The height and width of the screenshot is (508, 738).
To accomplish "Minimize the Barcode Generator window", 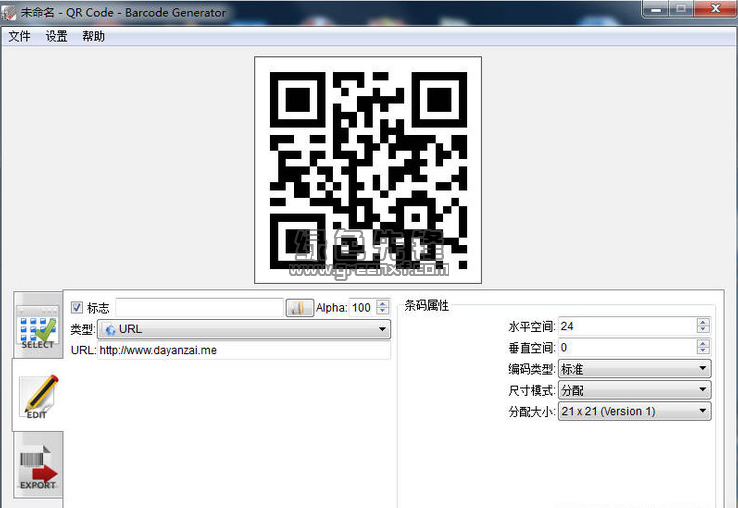I will coord(656,8).
